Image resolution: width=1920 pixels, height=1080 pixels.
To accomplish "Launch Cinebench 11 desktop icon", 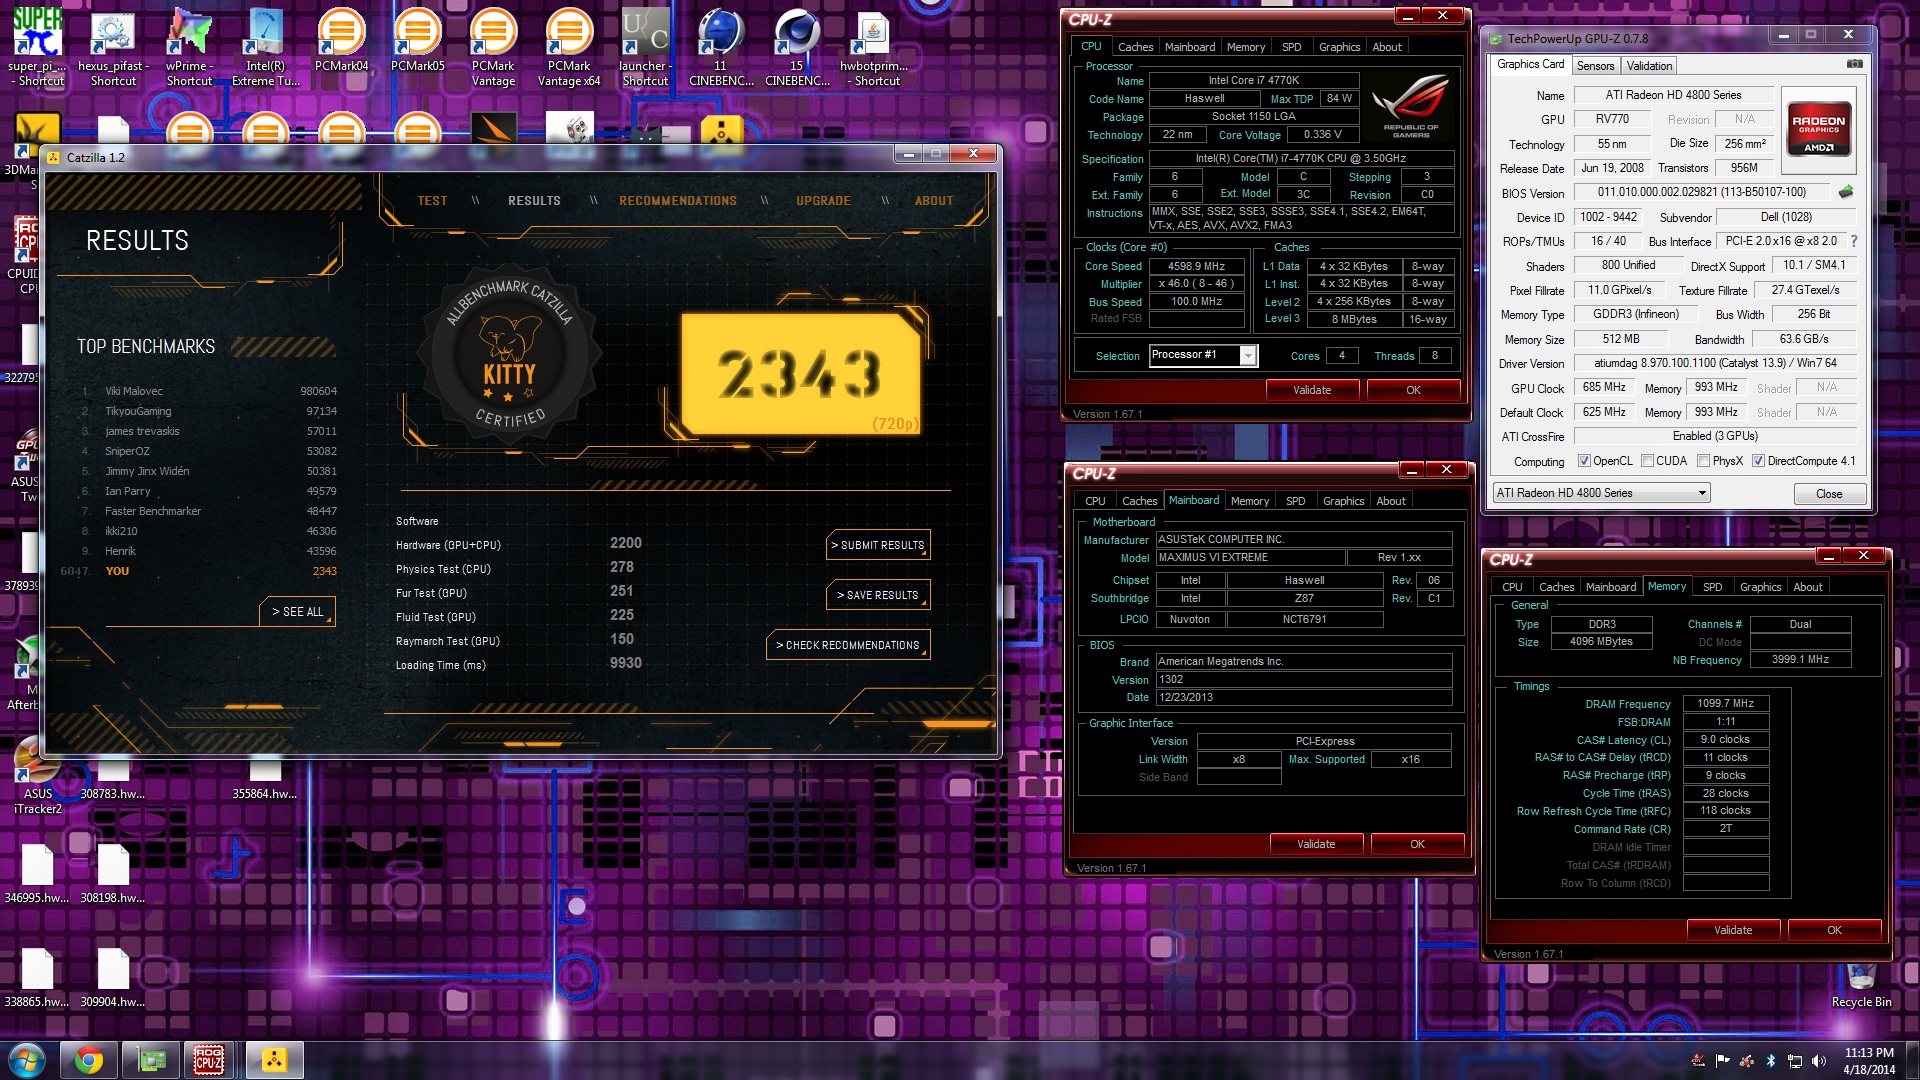I will point(721,46).
